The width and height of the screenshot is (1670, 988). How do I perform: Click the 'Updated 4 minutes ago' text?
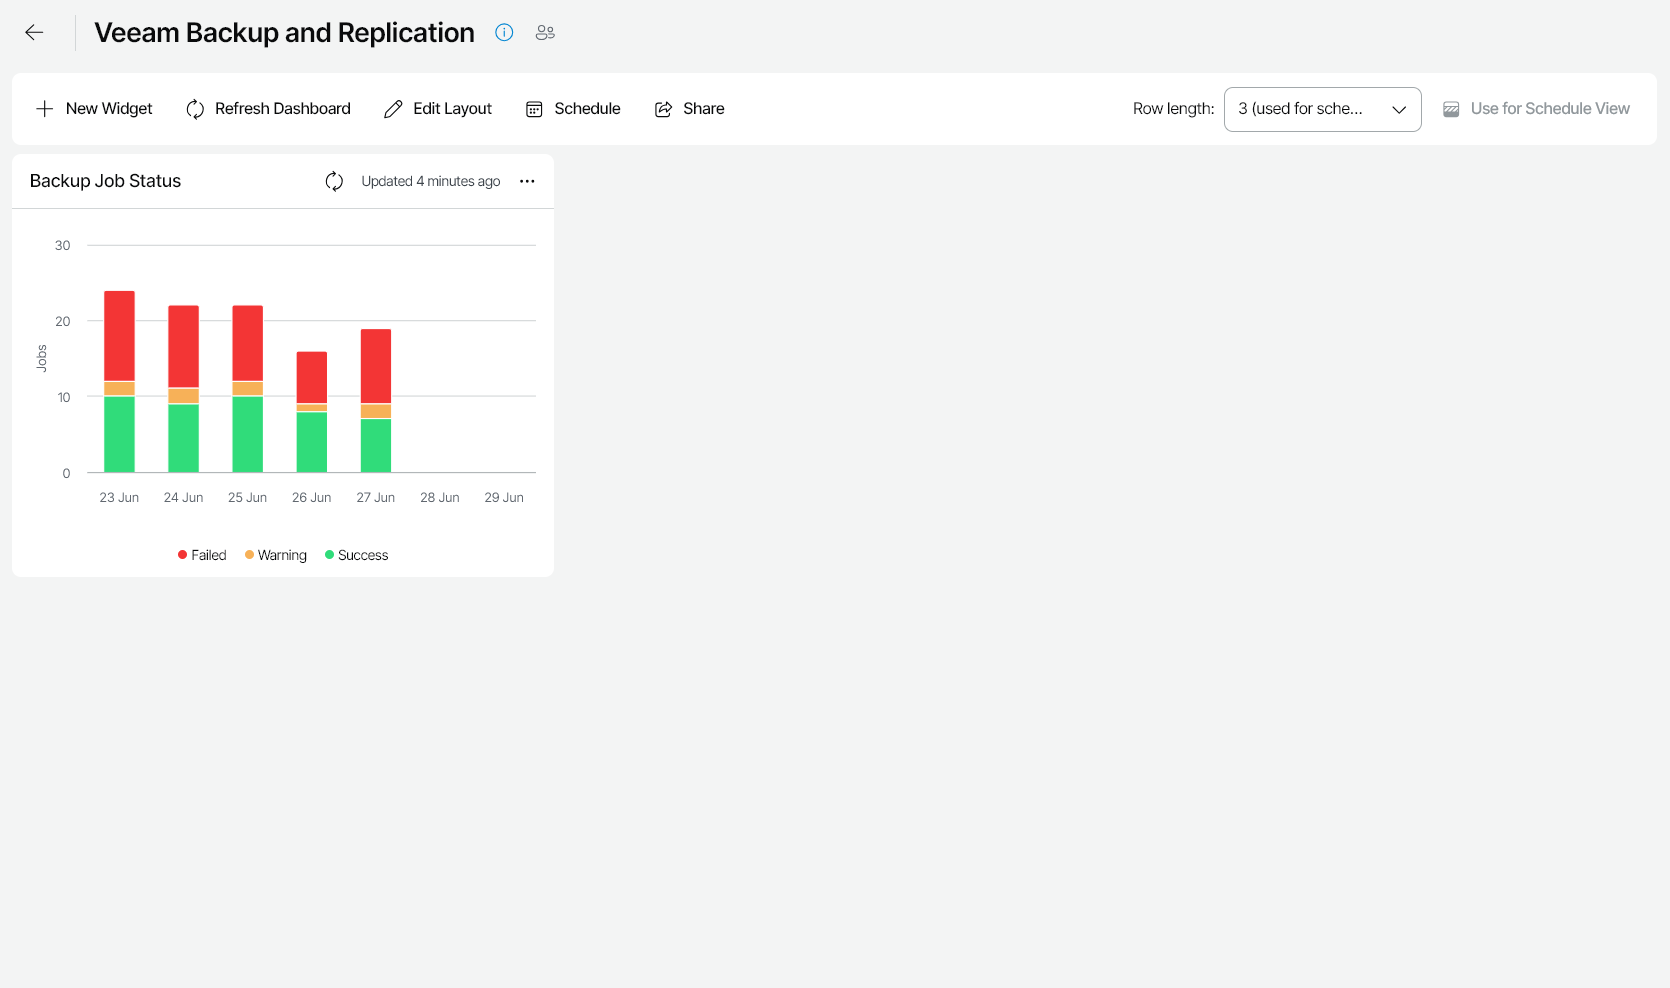[430, 181]
